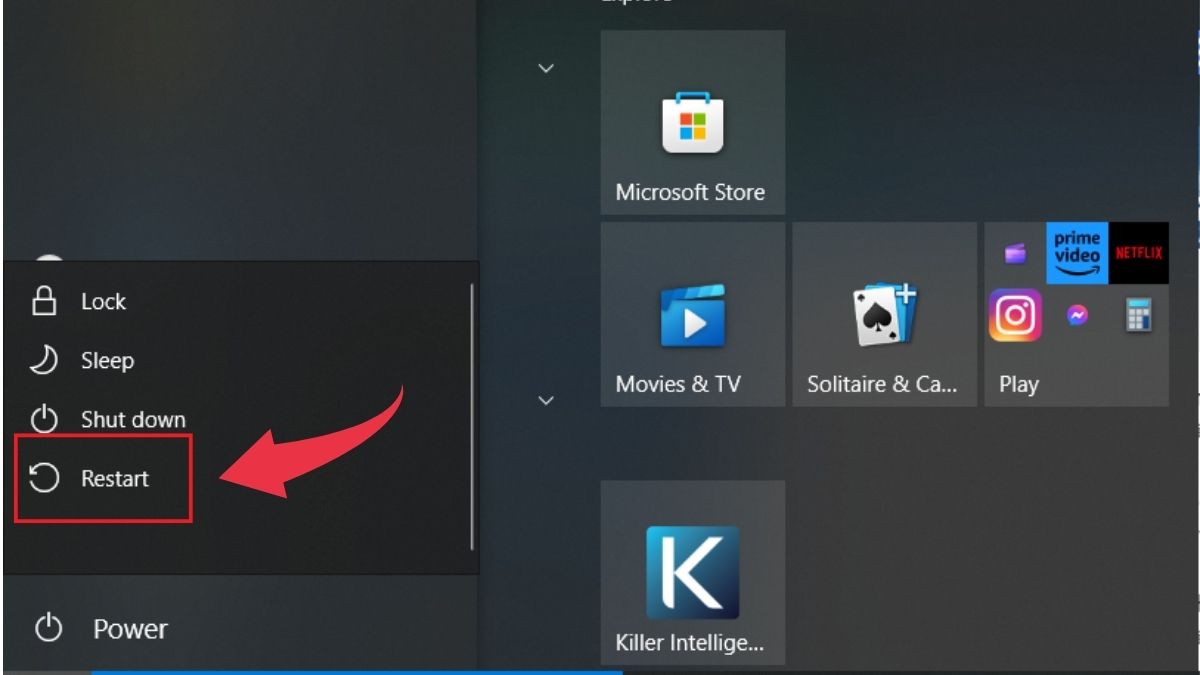Click the Instagram icon in Play folder
Image resolution: width=1200 pixels, height=675 pixels.
tap(1015, 316)
